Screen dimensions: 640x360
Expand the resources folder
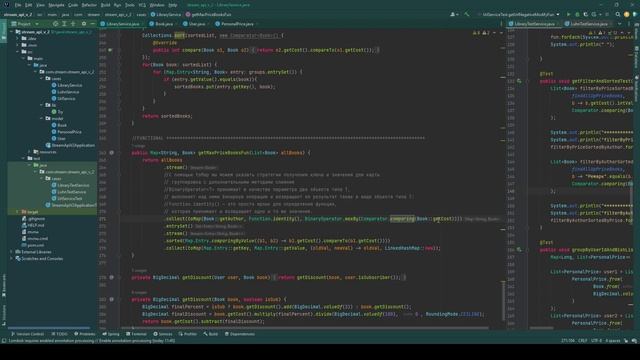pyautogui.click(x=29, y=152)
